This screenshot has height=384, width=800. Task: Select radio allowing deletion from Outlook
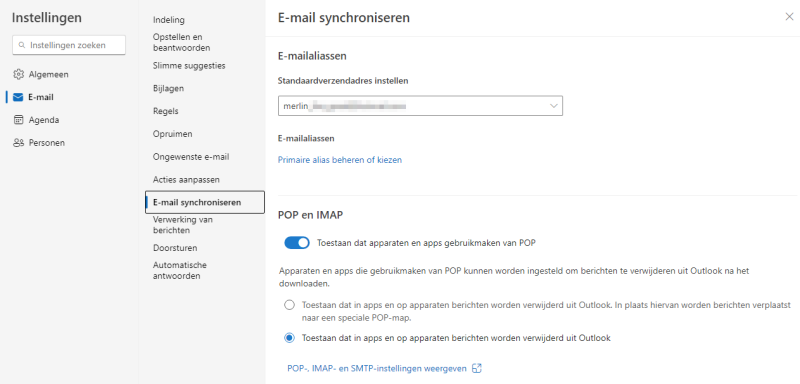click(x=289, y=338)
